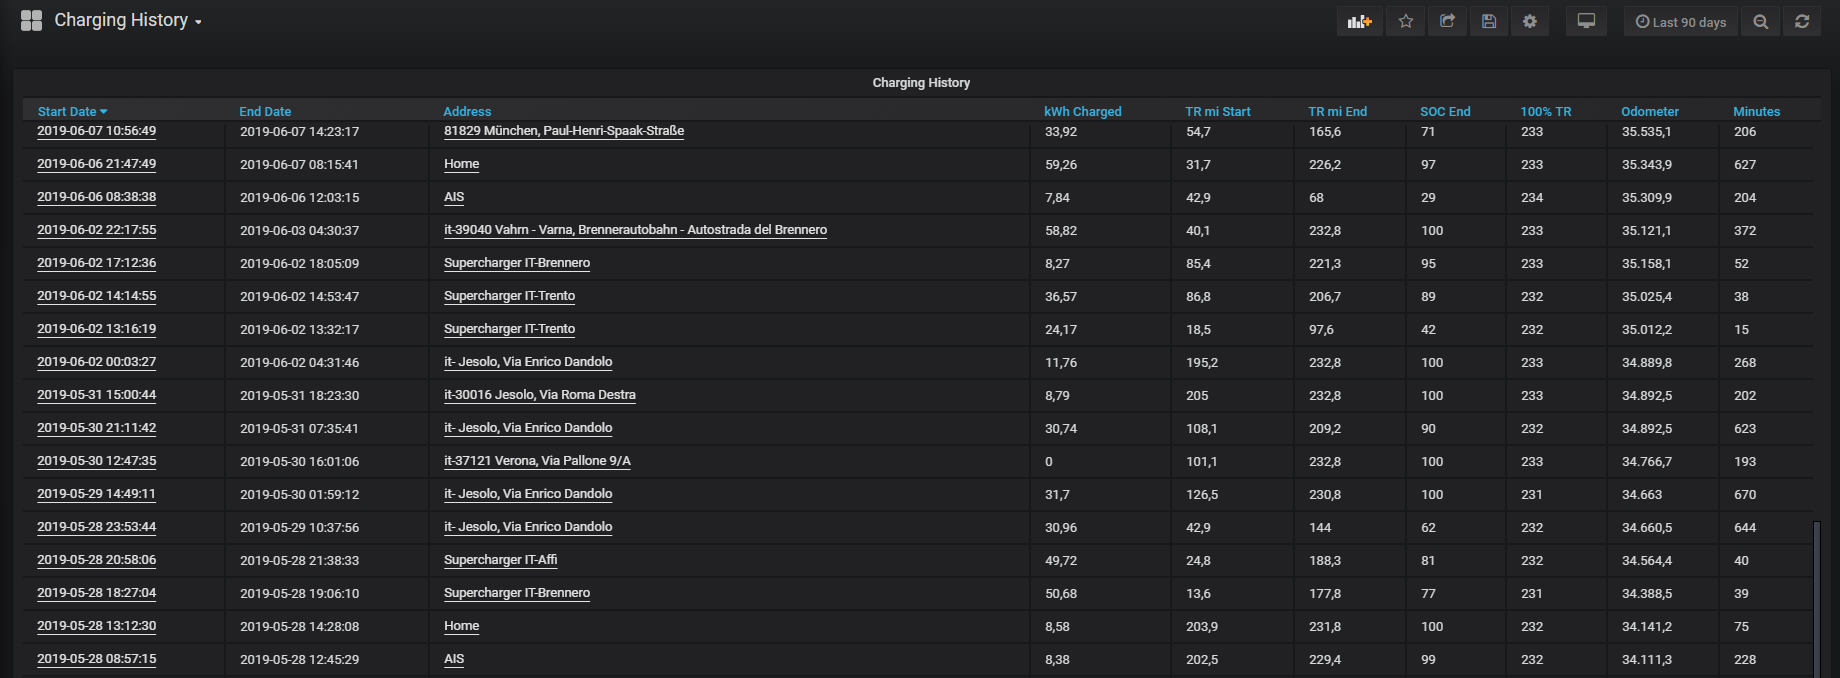Open the Jesolo Via Roma Destra address link
The image size is (1840, 678).
(x=540, y=395)
